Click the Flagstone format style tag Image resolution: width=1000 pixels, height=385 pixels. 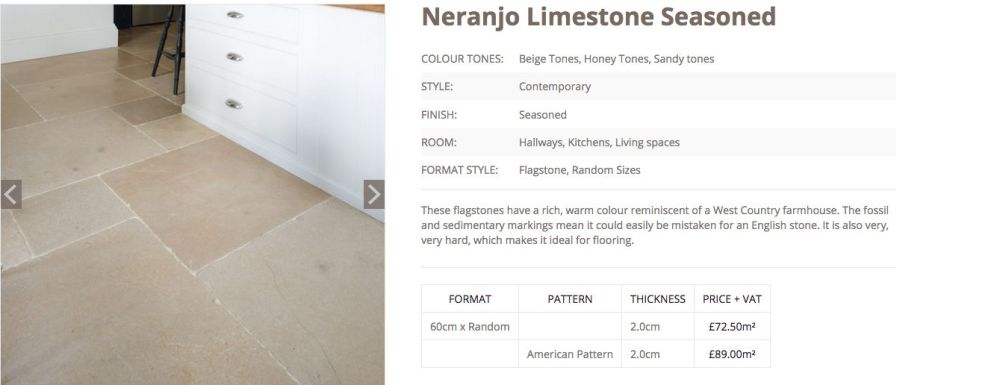542,170
